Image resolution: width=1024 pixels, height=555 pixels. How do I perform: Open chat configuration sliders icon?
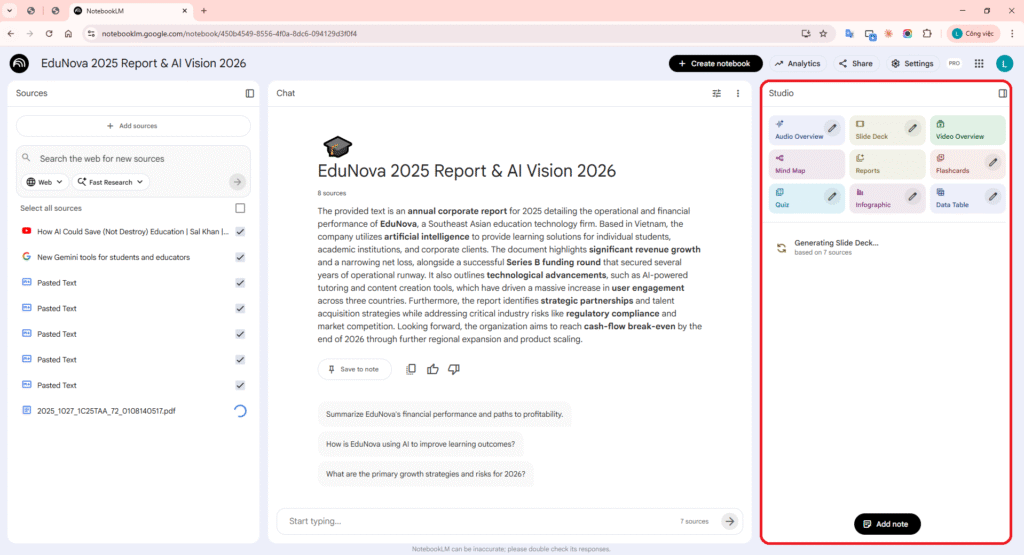pyautogui.click(x=716, y=93)
